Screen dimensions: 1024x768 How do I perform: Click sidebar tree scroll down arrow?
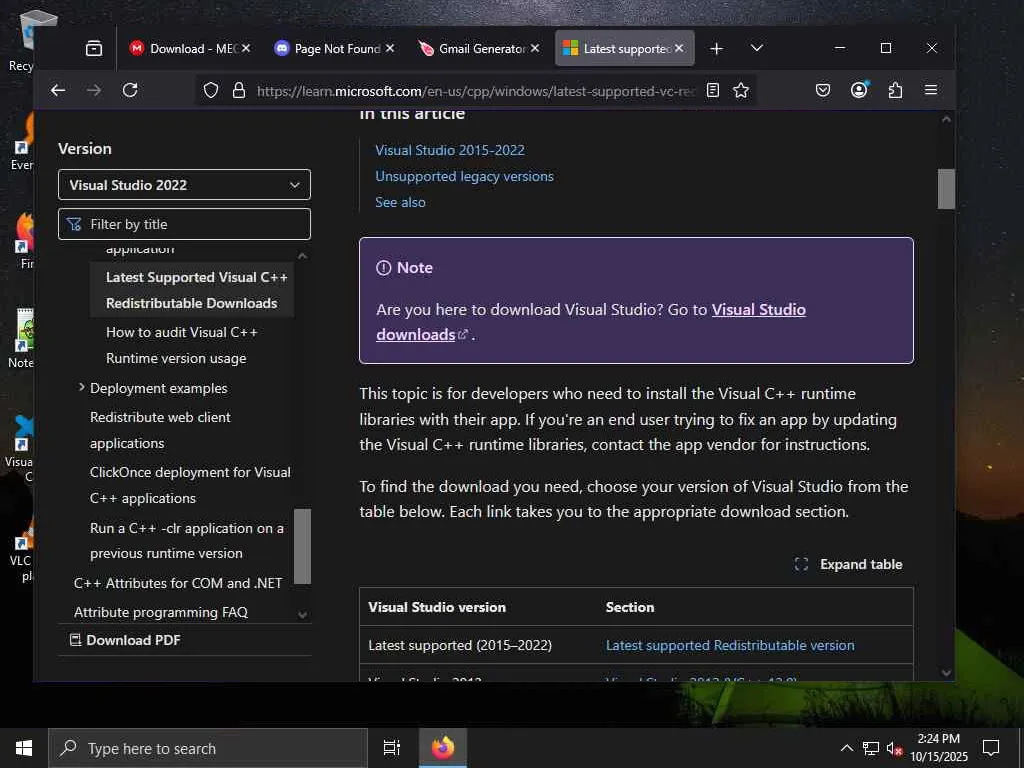[x=302, y=615]
